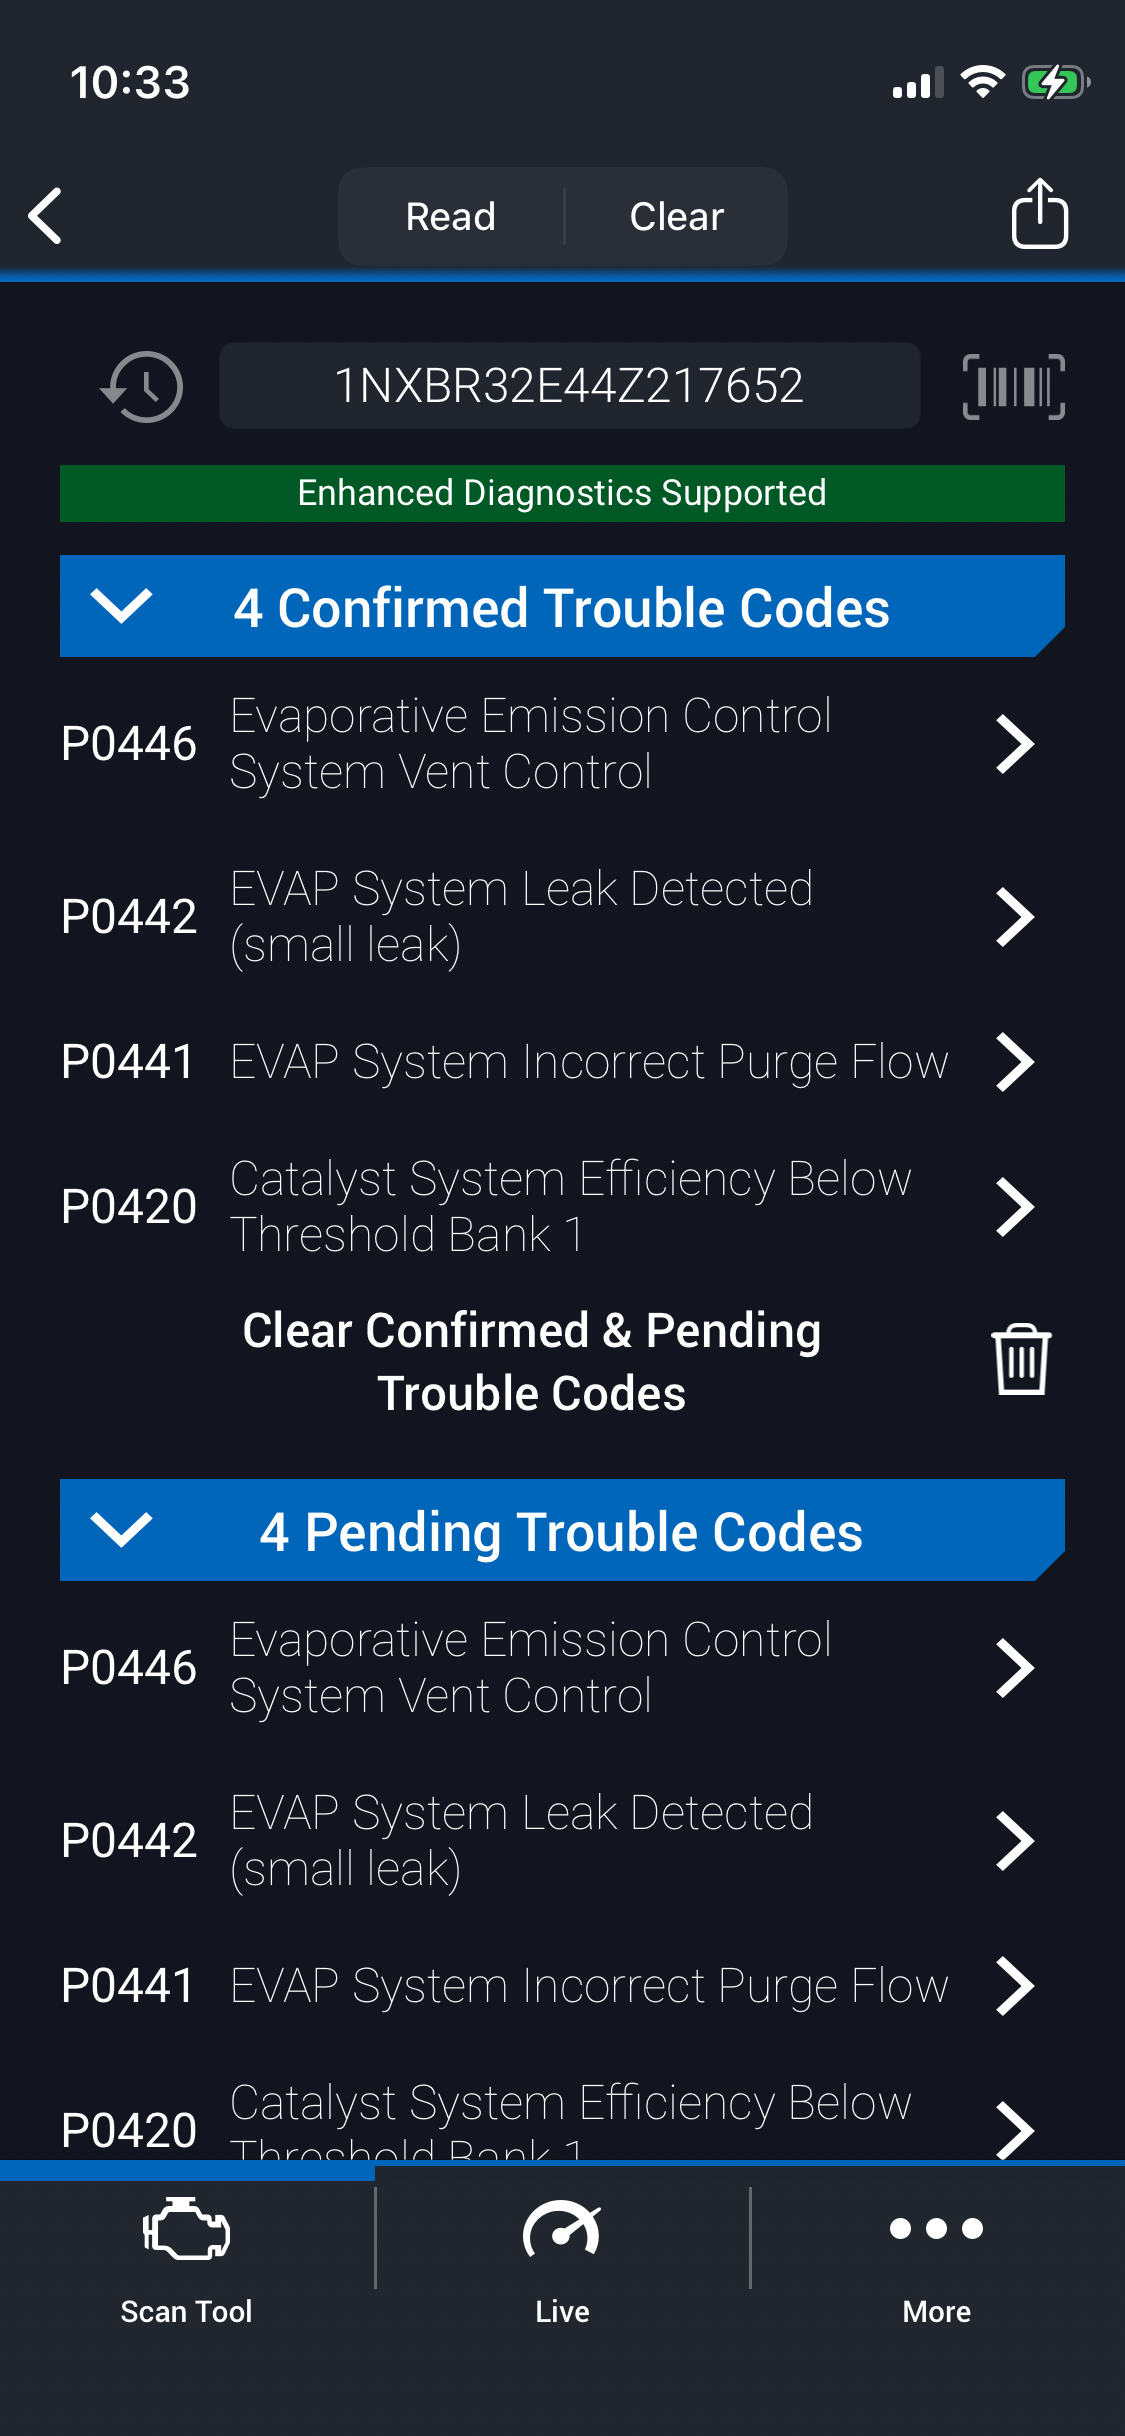Open the More options dots

(x=936, y=2228)
